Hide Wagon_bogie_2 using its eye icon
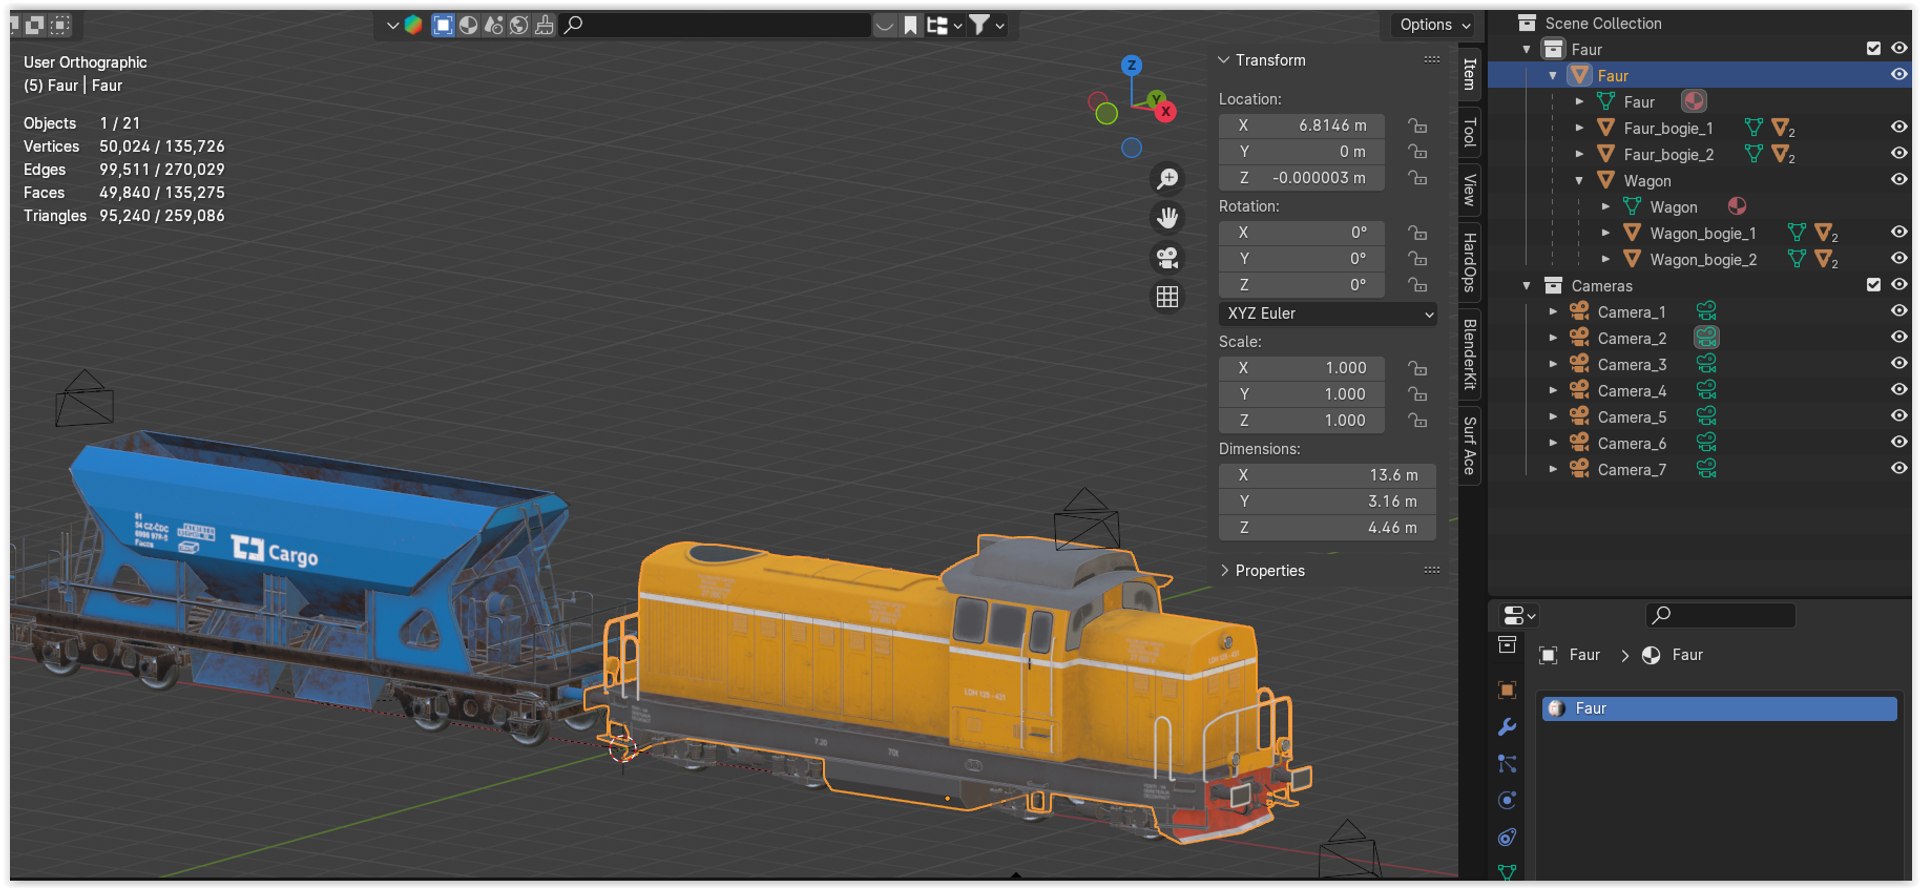The height and width of the screenshot is (889, 1920). (1898, 258)
